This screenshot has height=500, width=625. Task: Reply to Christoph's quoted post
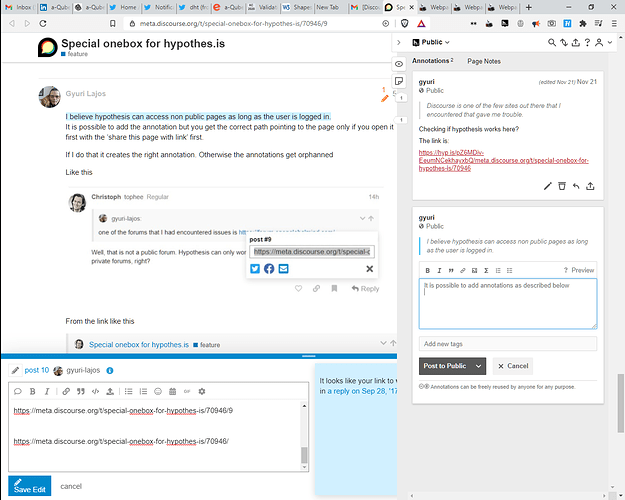365,289
